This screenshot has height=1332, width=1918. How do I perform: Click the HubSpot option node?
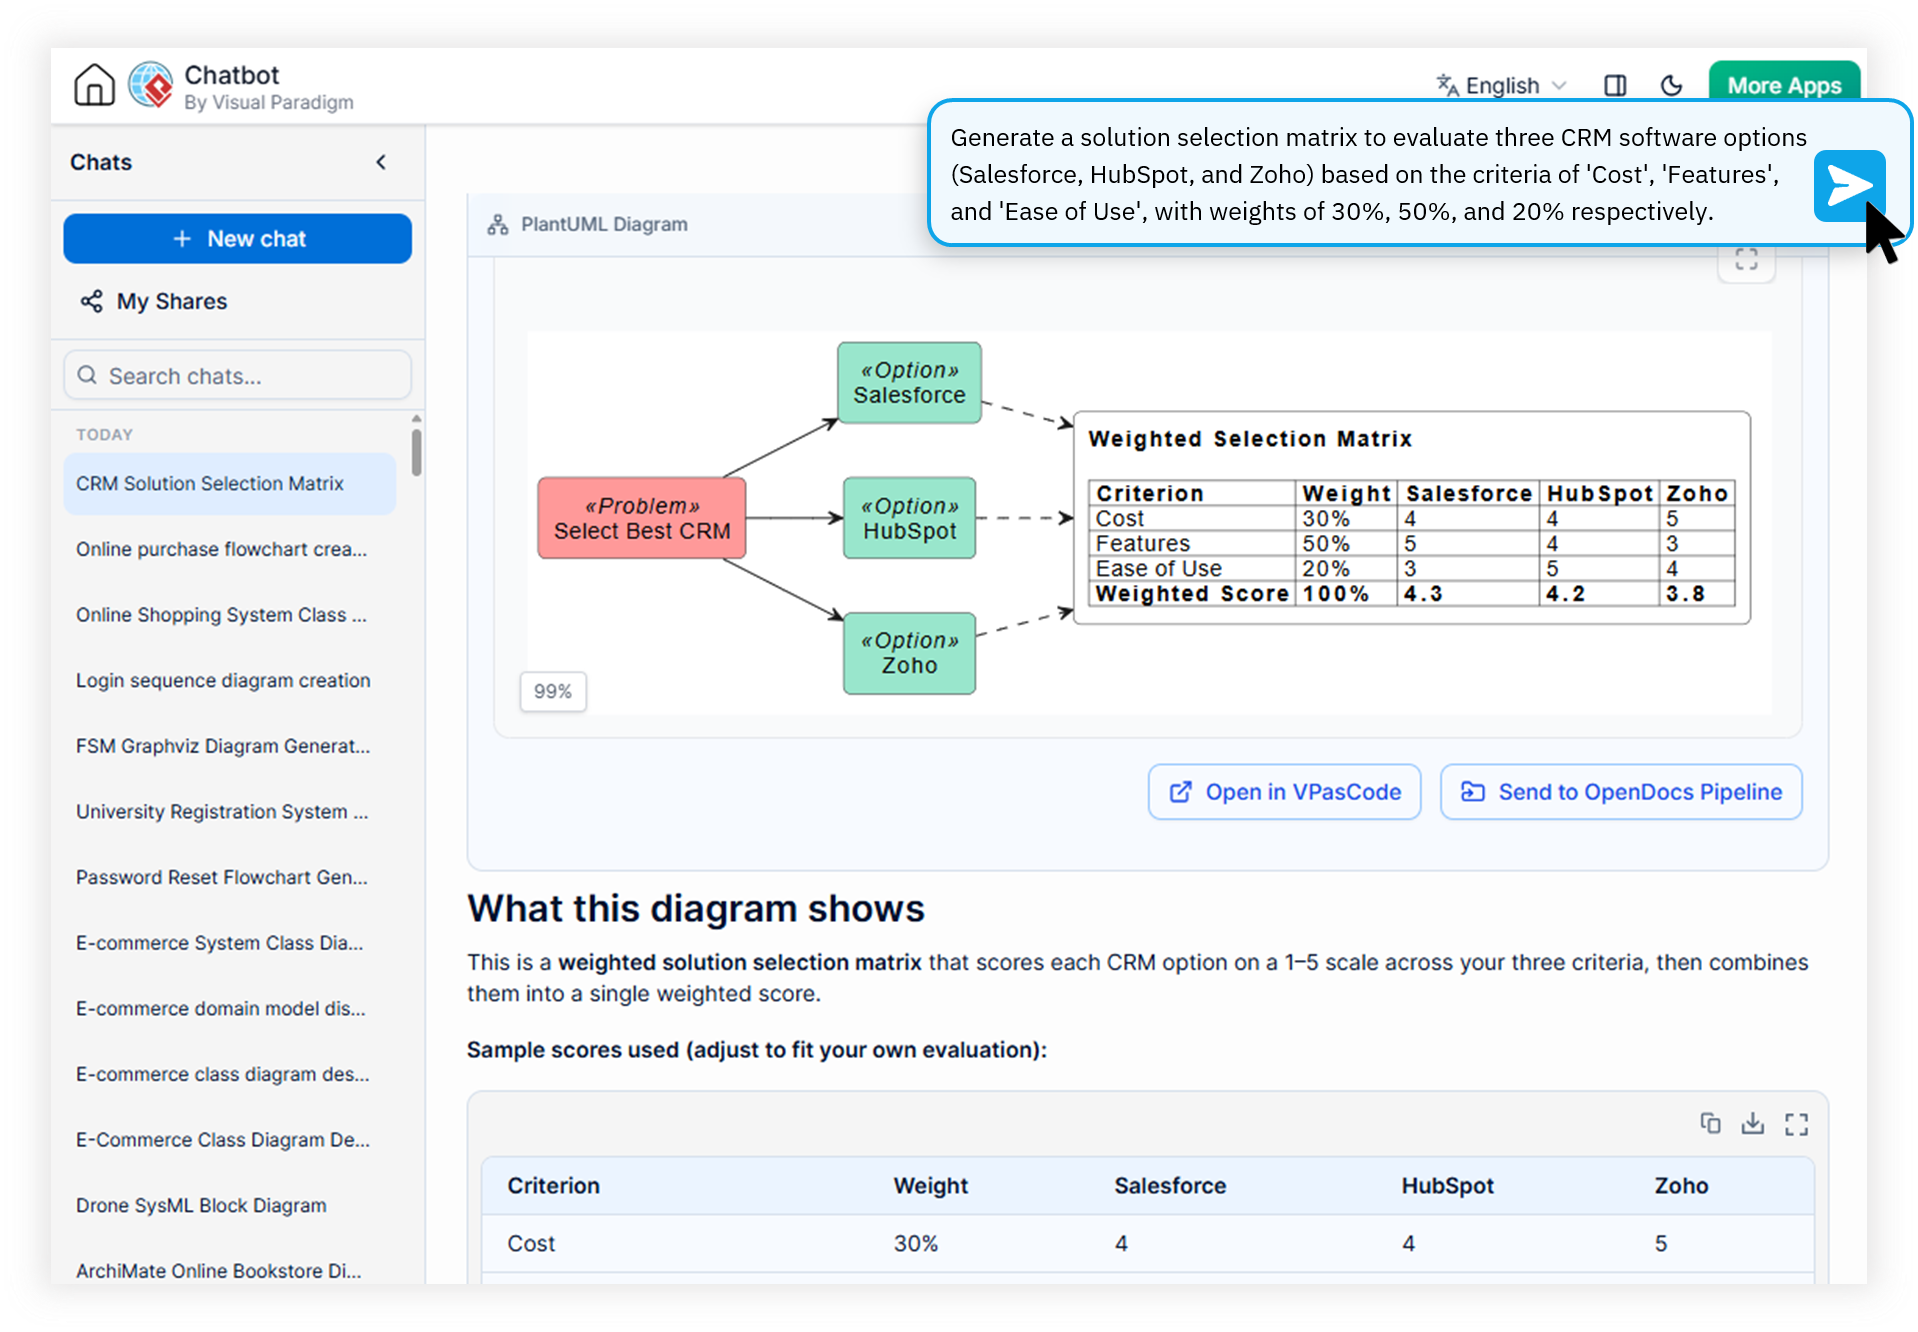click(909, 518)
